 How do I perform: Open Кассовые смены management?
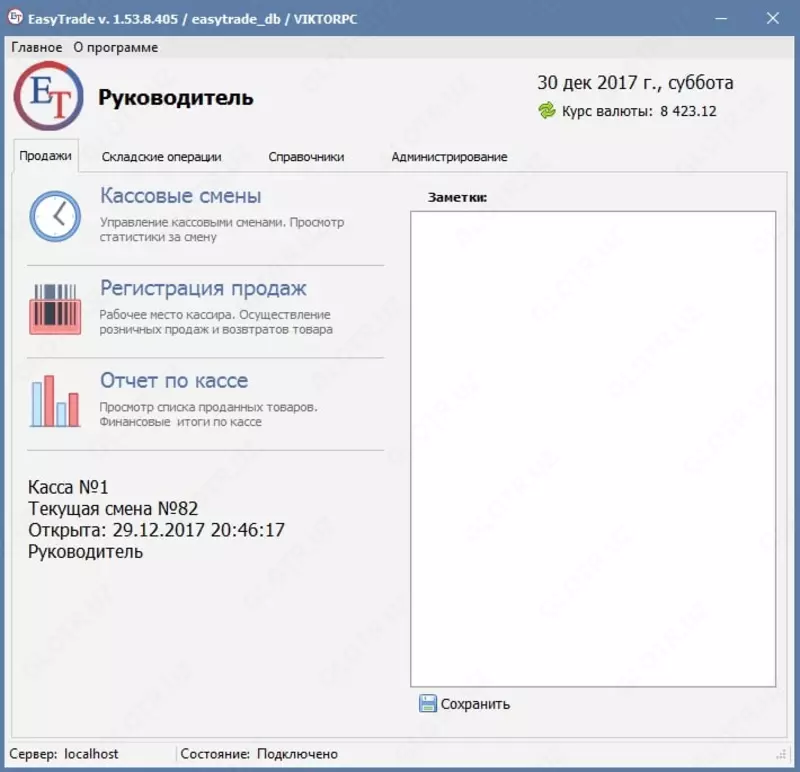[x=180, y=196]
